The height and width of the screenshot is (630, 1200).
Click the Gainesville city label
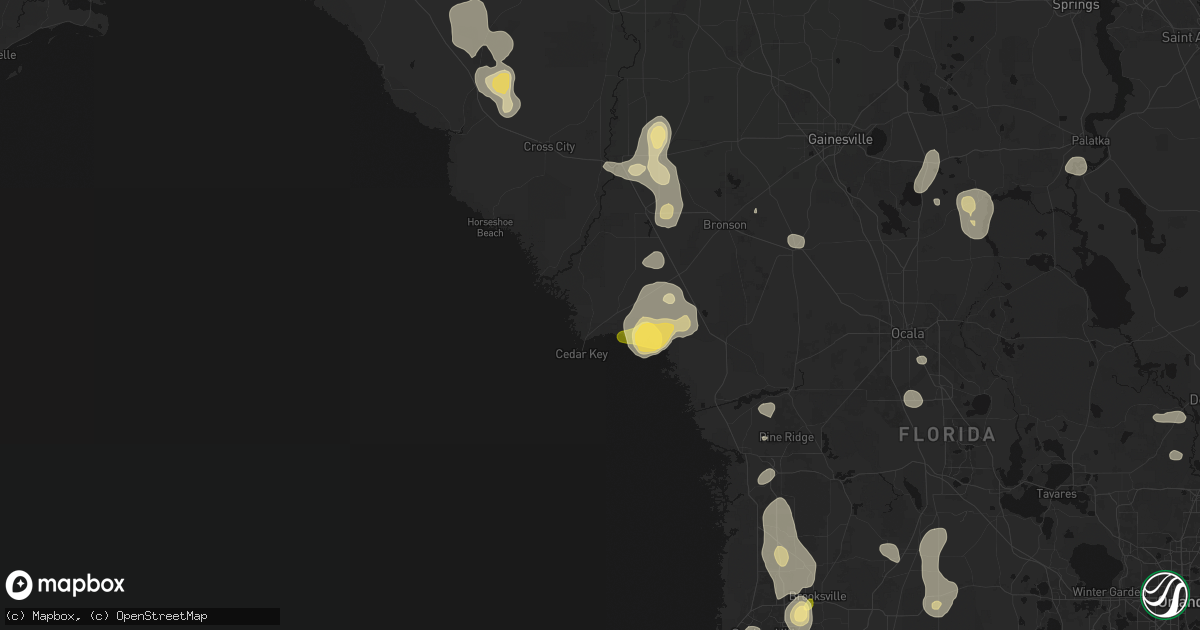point(840,139)
